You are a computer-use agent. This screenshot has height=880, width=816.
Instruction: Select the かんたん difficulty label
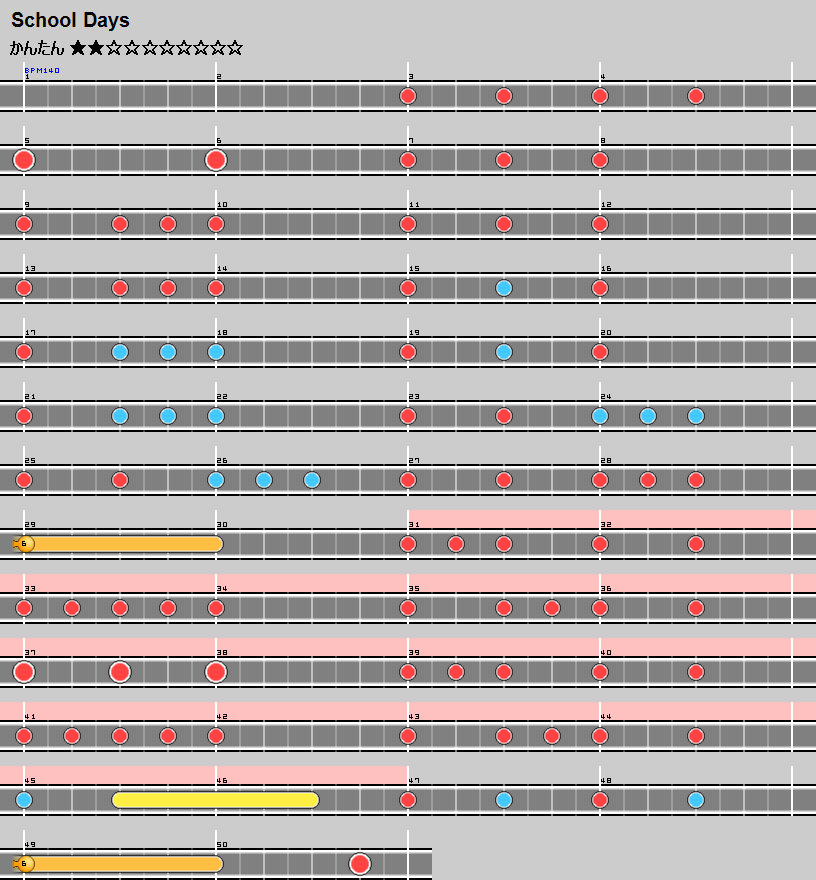coord(37,48)
